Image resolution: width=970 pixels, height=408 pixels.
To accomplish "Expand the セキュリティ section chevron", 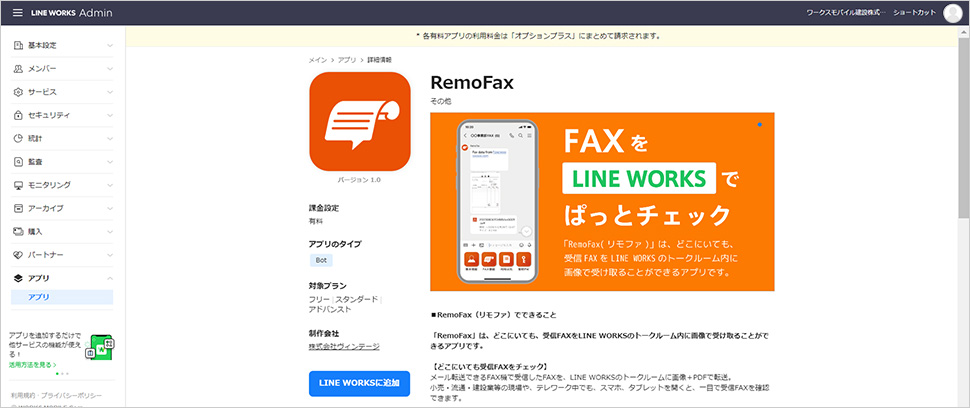I will tap(109, 116).
